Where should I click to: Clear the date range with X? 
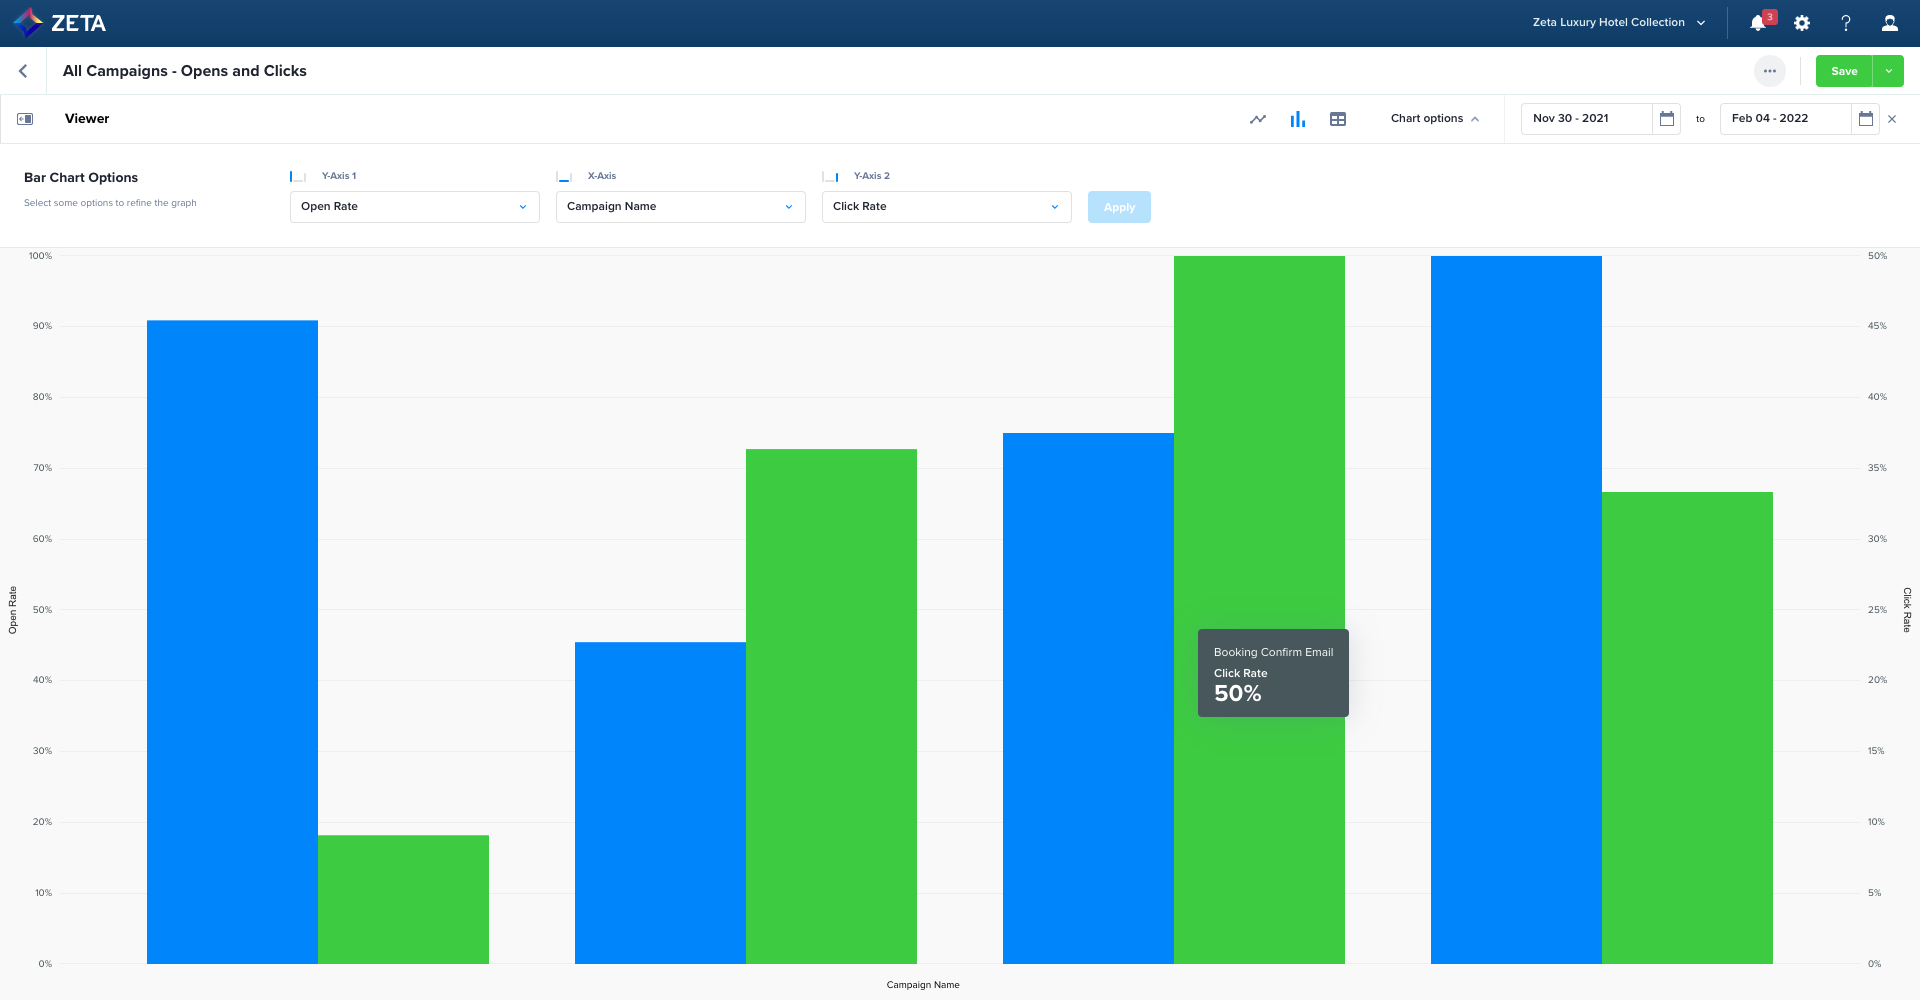coord(1892,119)
